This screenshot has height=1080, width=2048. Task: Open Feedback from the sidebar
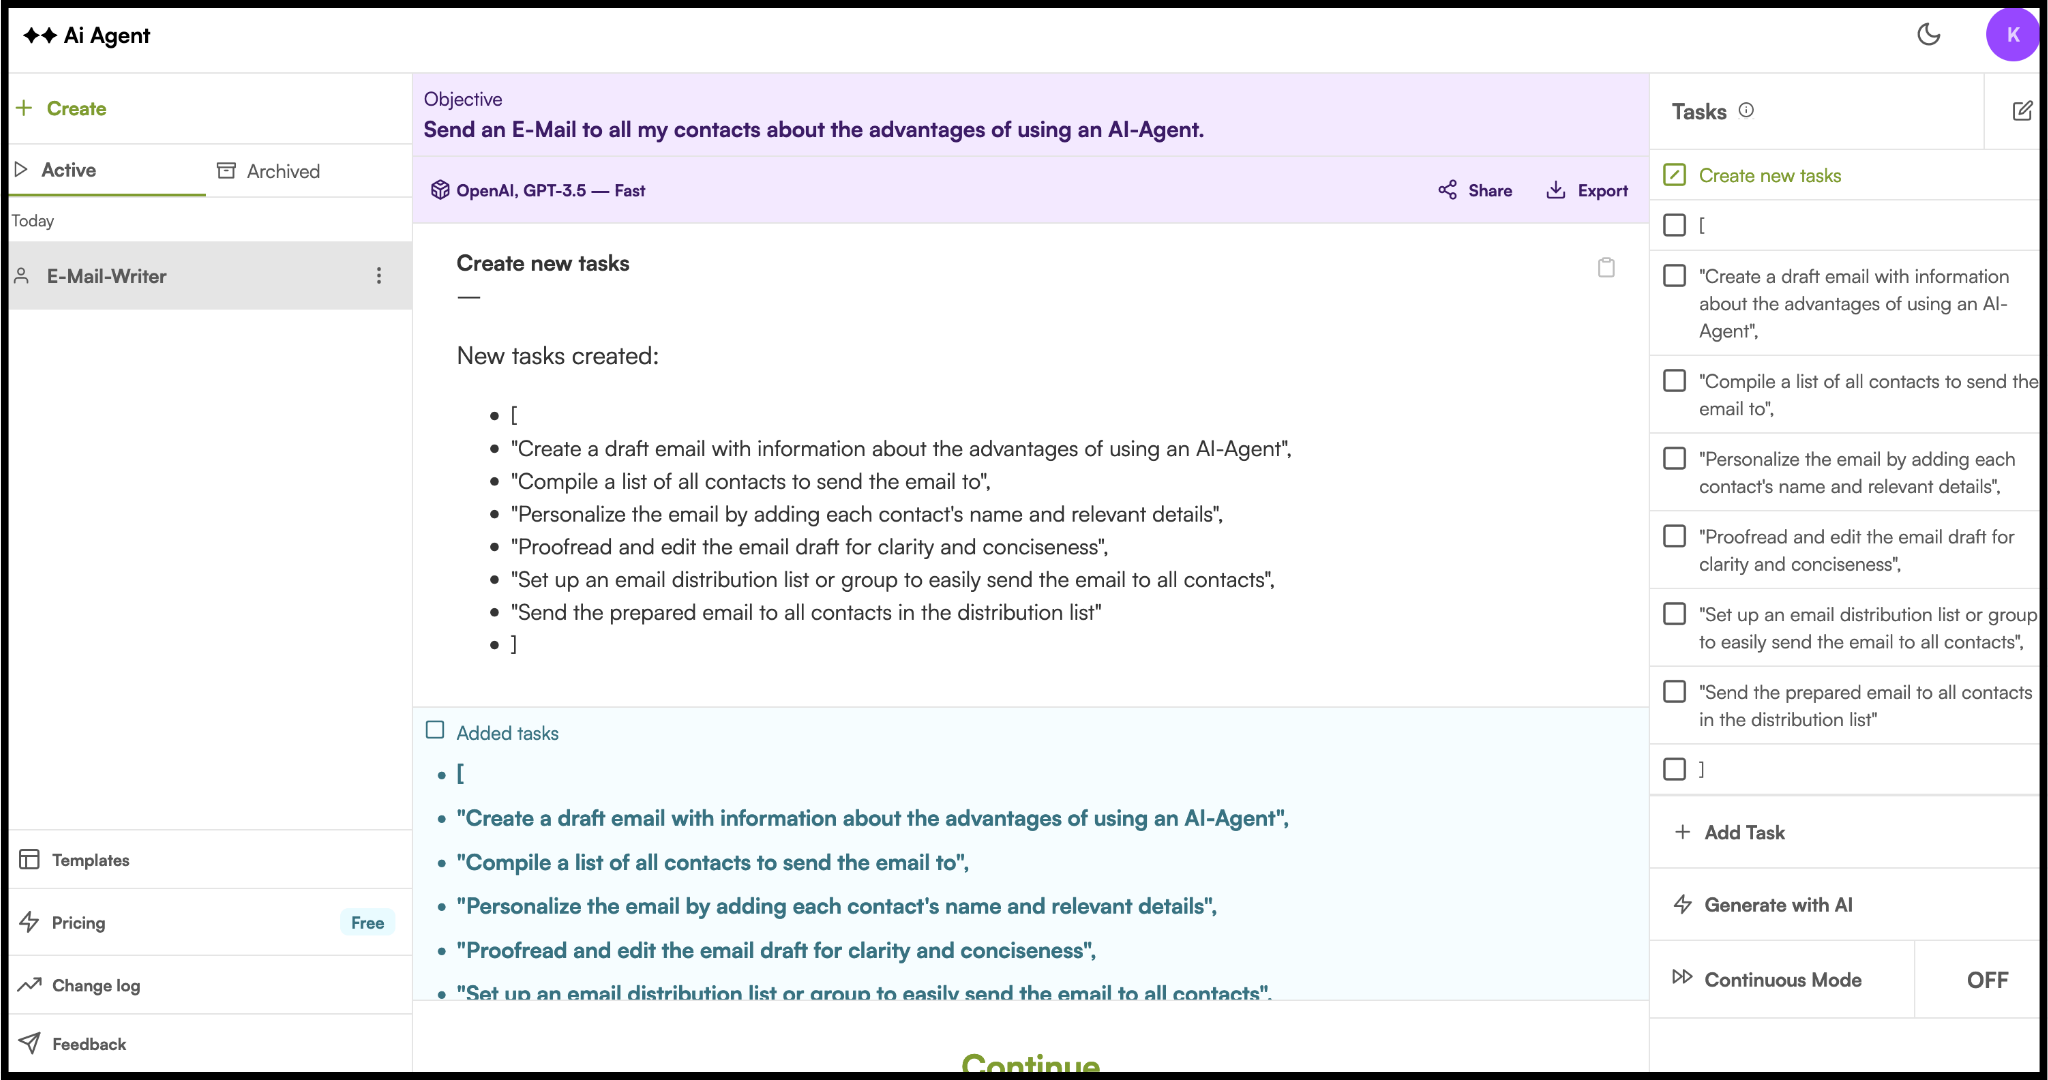tap(89, 1044)
